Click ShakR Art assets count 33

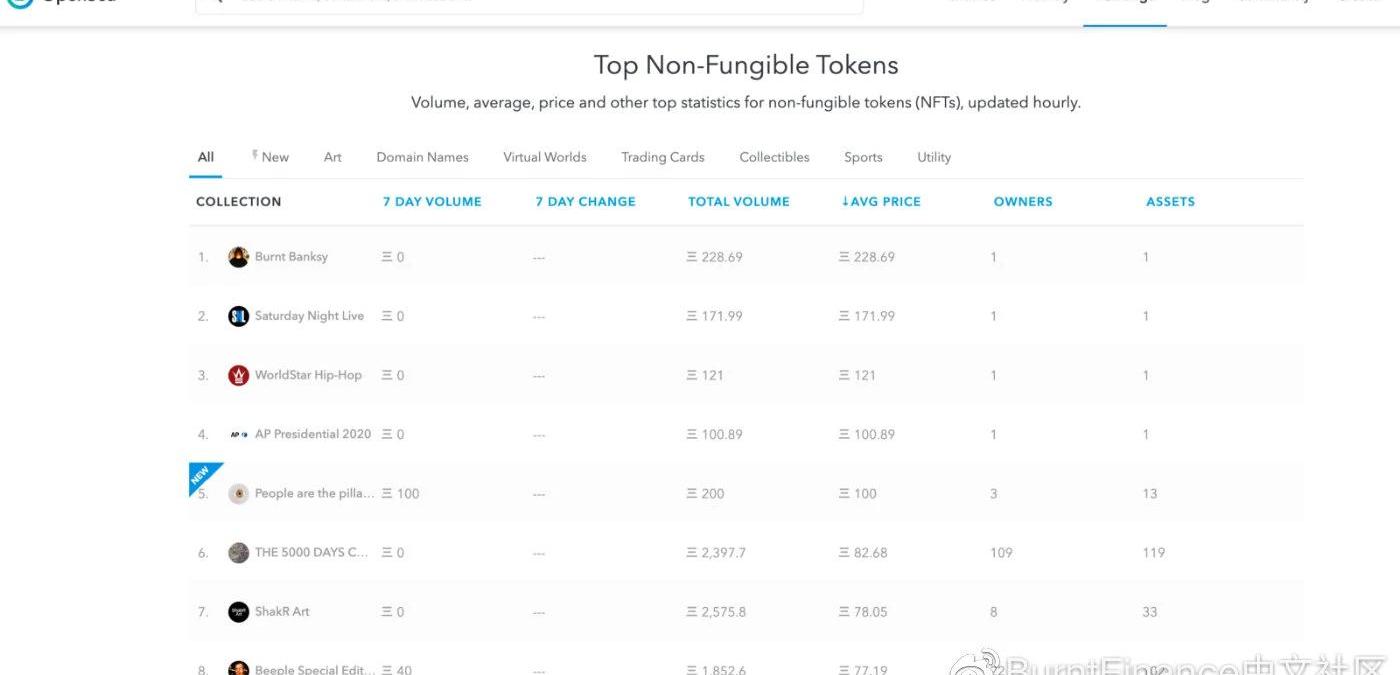(1150, 611)
